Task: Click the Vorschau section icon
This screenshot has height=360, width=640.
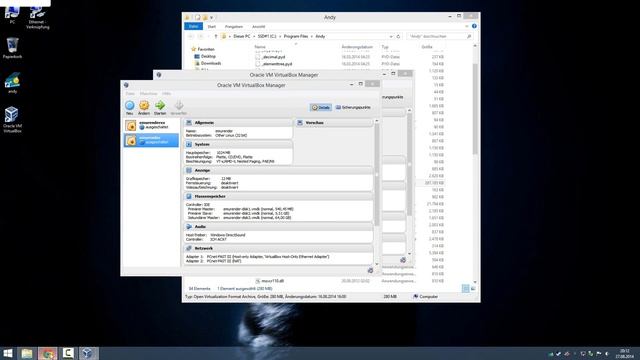Action: 300,122
